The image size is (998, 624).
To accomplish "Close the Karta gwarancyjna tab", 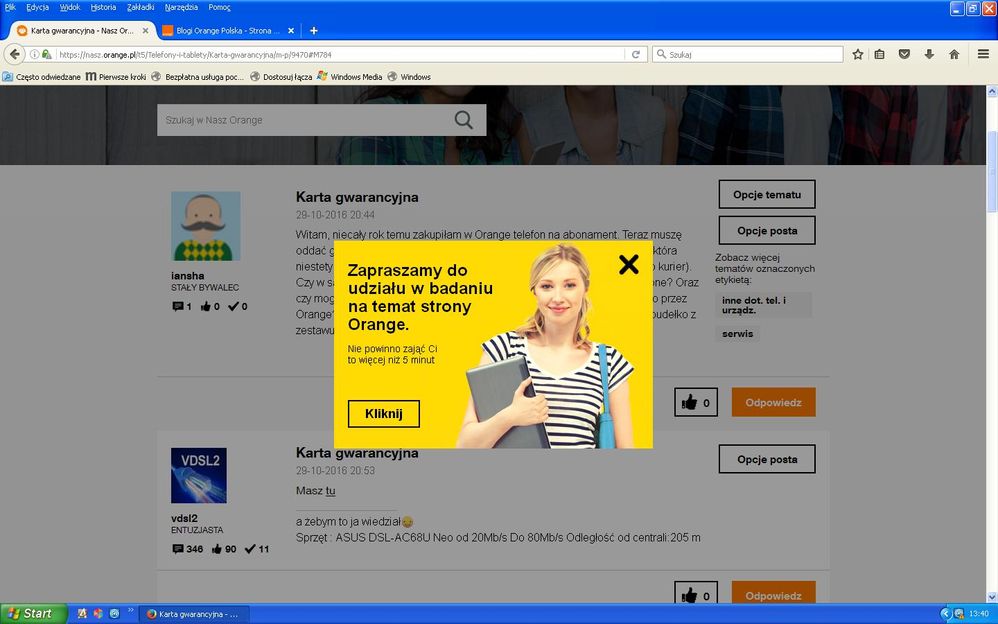I will (146, 31).
